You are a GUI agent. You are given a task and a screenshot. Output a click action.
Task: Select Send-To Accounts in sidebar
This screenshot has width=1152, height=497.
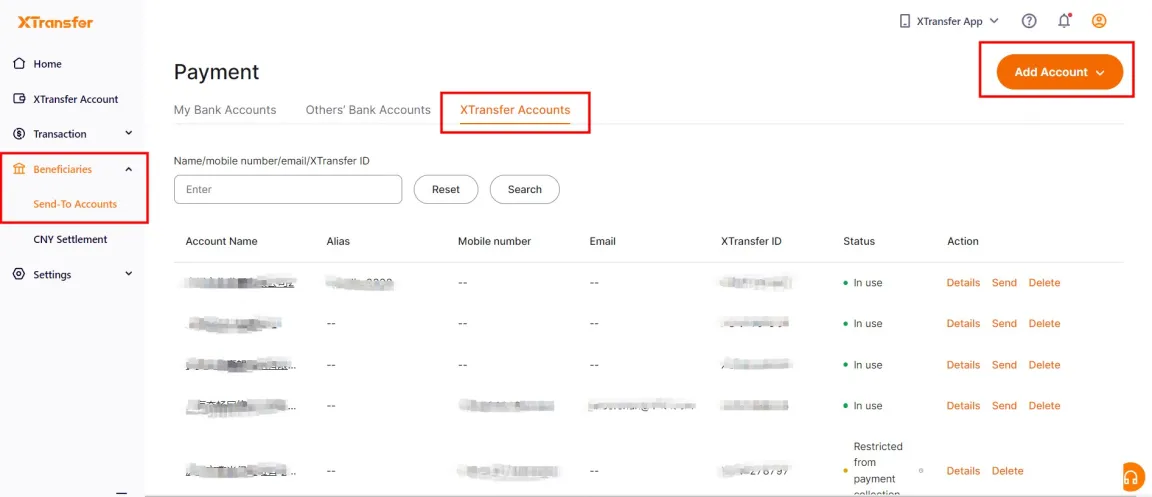click(x=75, y=204)
